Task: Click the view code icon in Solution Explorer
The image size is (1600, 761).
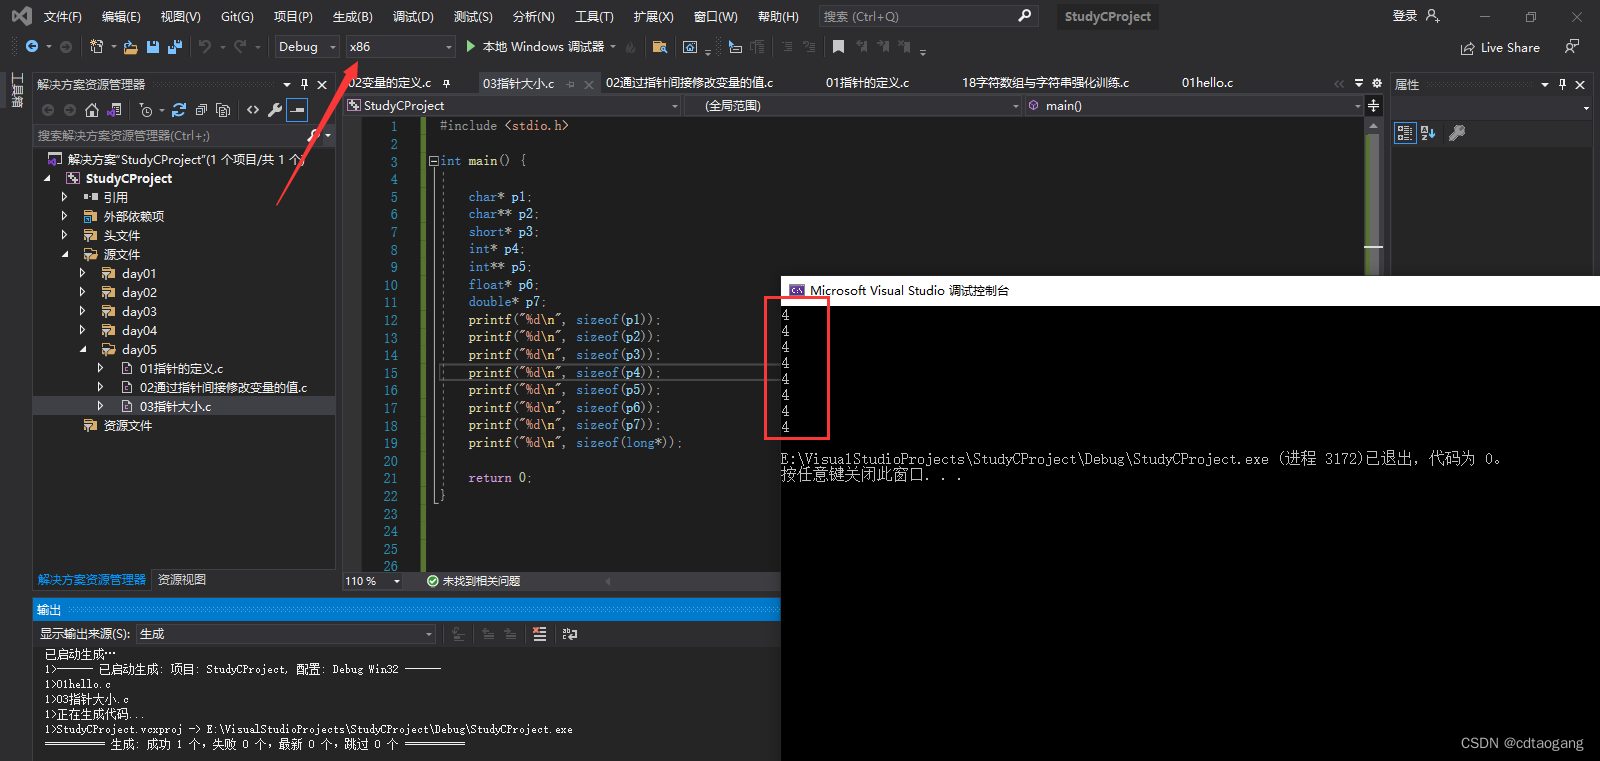Action: pyautogui.click(x=253, y=110)
